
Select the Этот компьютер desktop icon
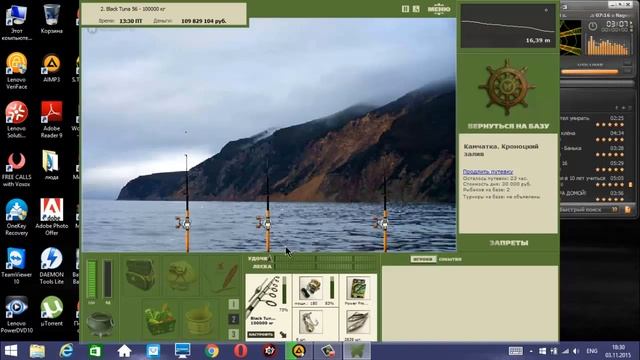(16, 22)
